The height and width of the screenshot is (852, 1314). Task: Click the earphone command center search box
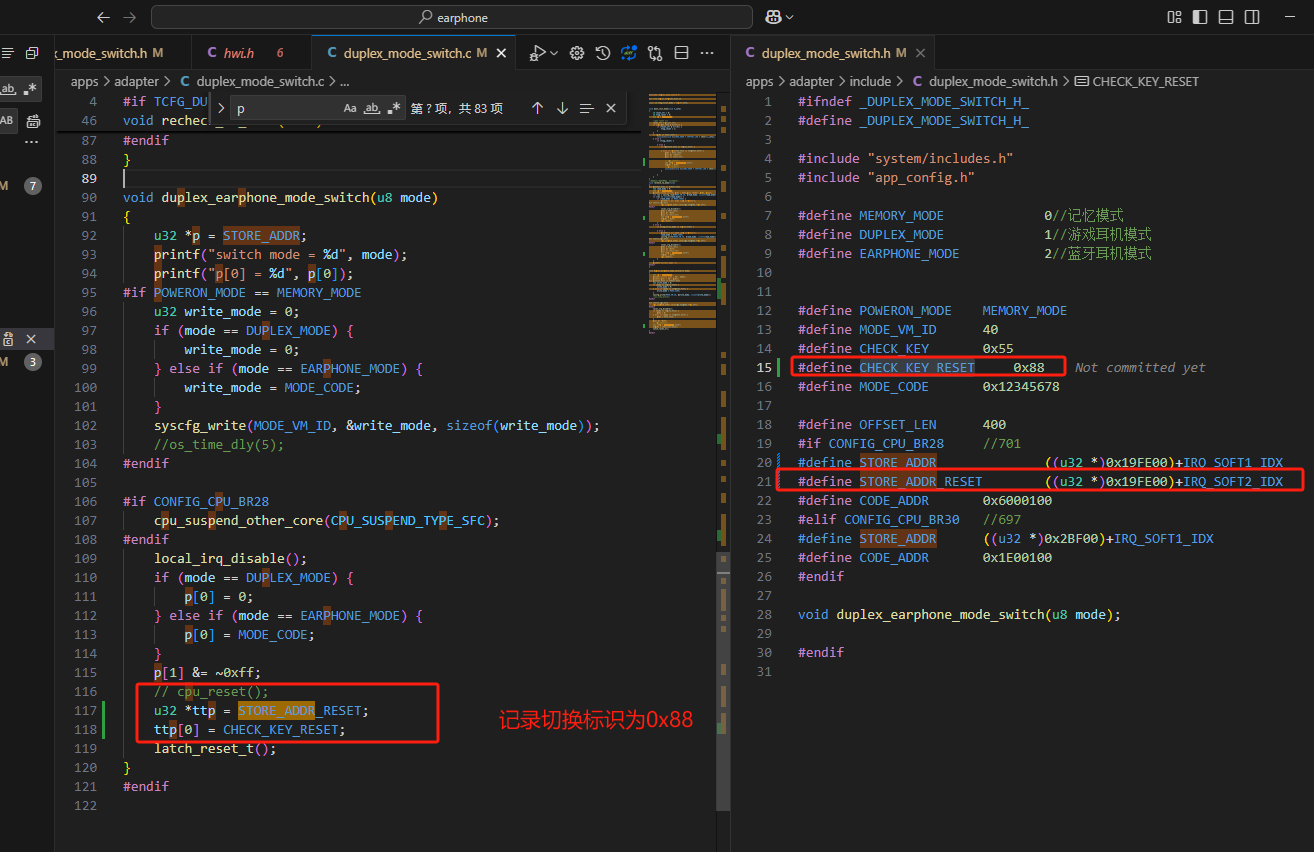point(452,17)
